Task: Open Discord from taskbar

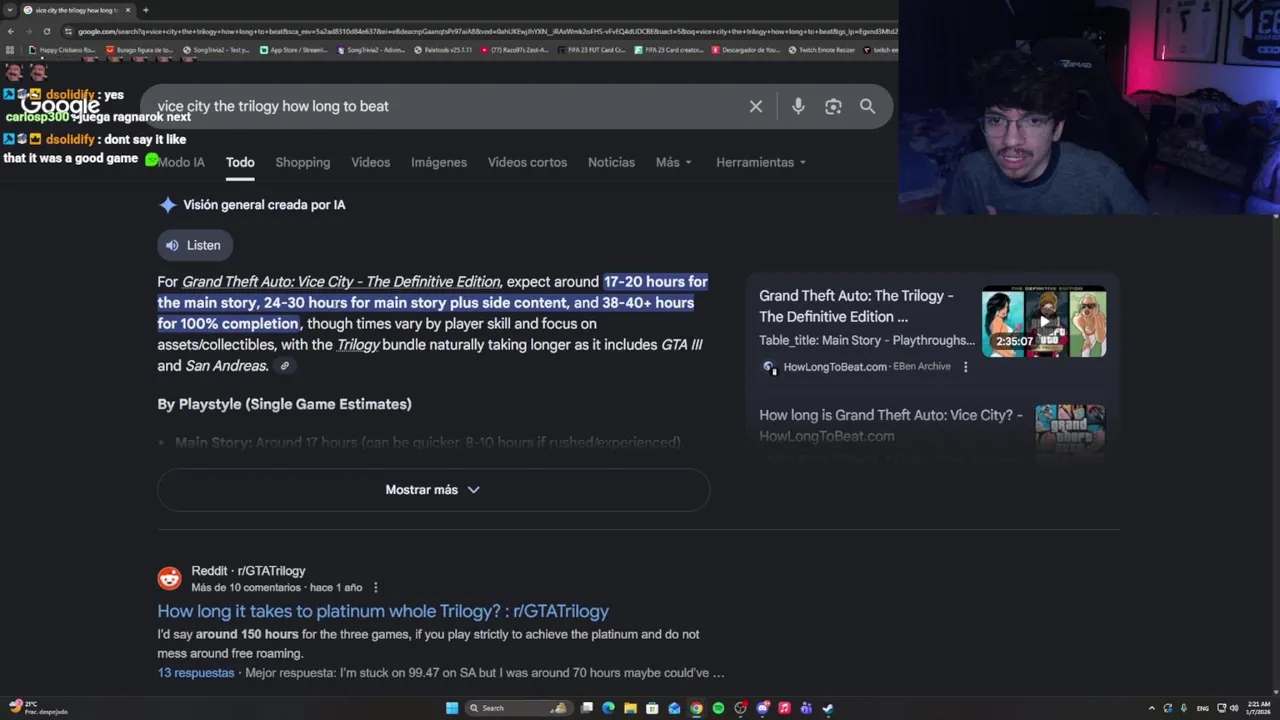Action: [762, 708]
